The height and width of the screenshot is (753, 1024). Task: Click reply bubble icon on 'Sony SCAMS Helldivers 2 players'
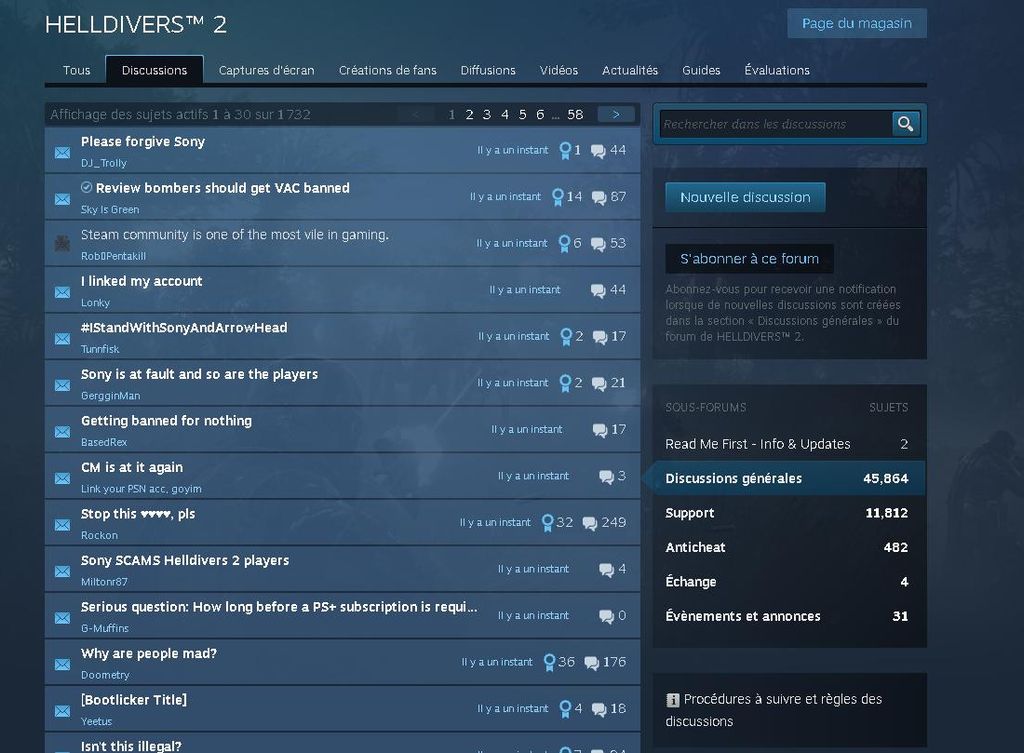pyautogui.click(x=607, y=570)
